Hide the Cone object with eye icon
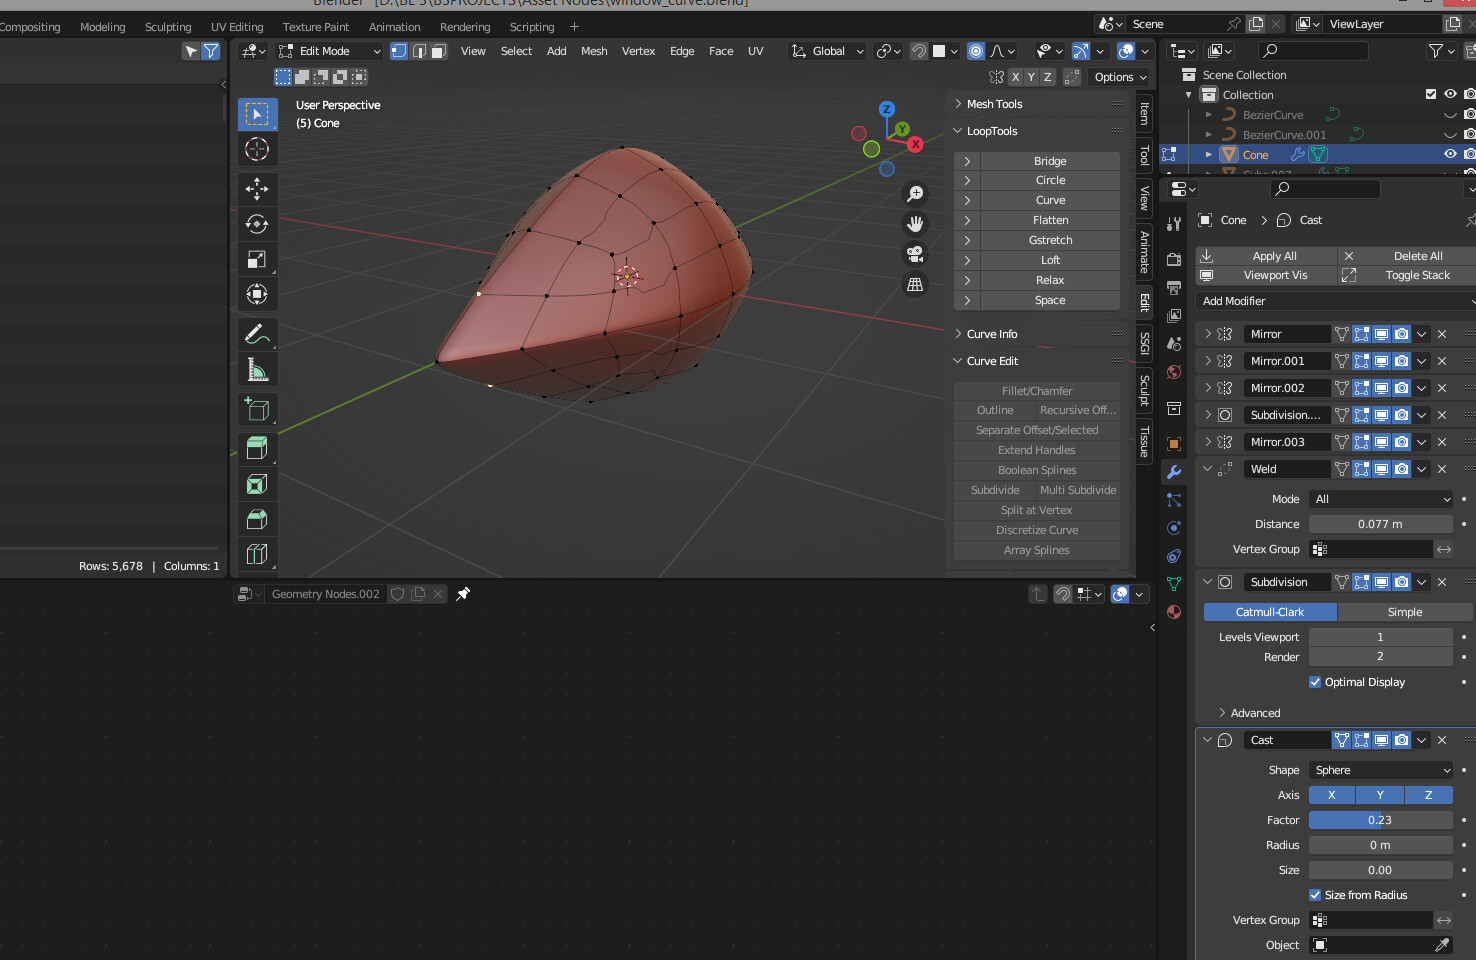Screen dimensions: 1476x960 1450,154
